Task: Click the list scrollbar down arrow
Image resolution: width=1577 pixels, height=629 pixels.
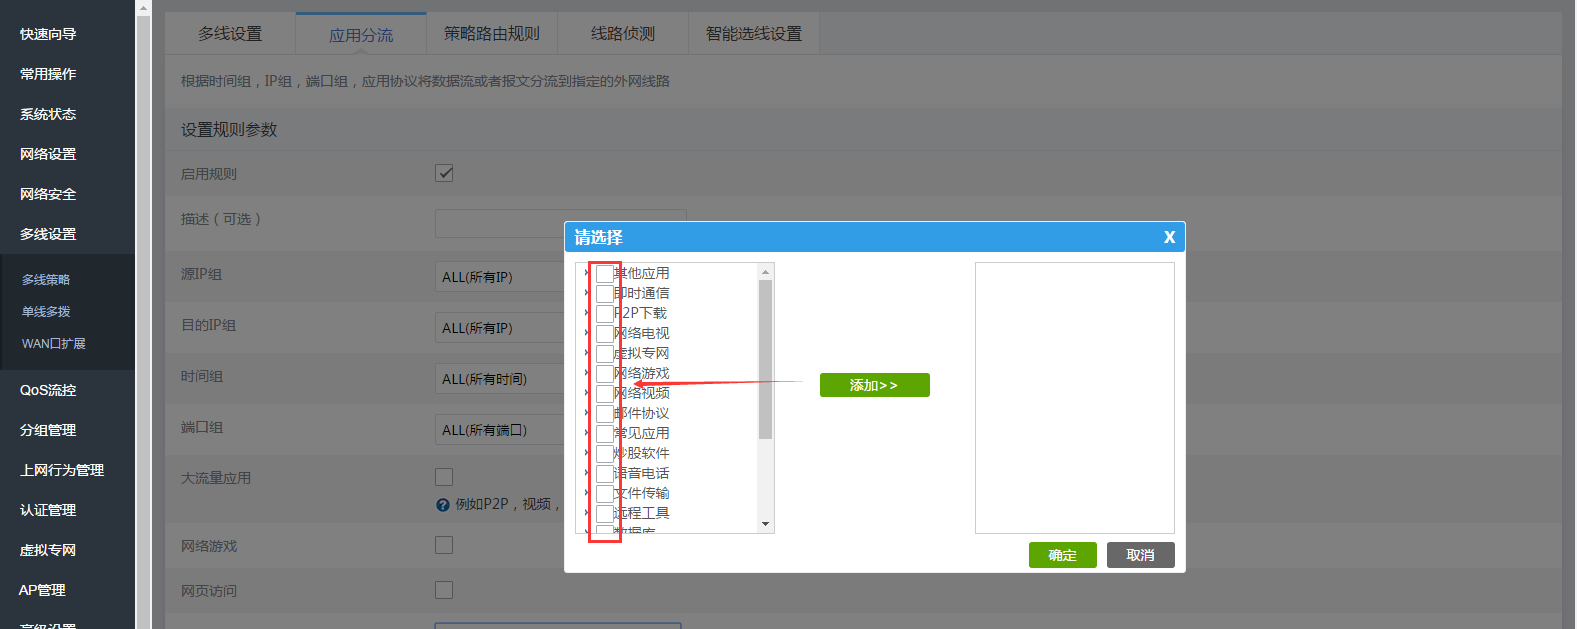Action: pyautogui.click(x=765, y=524)
